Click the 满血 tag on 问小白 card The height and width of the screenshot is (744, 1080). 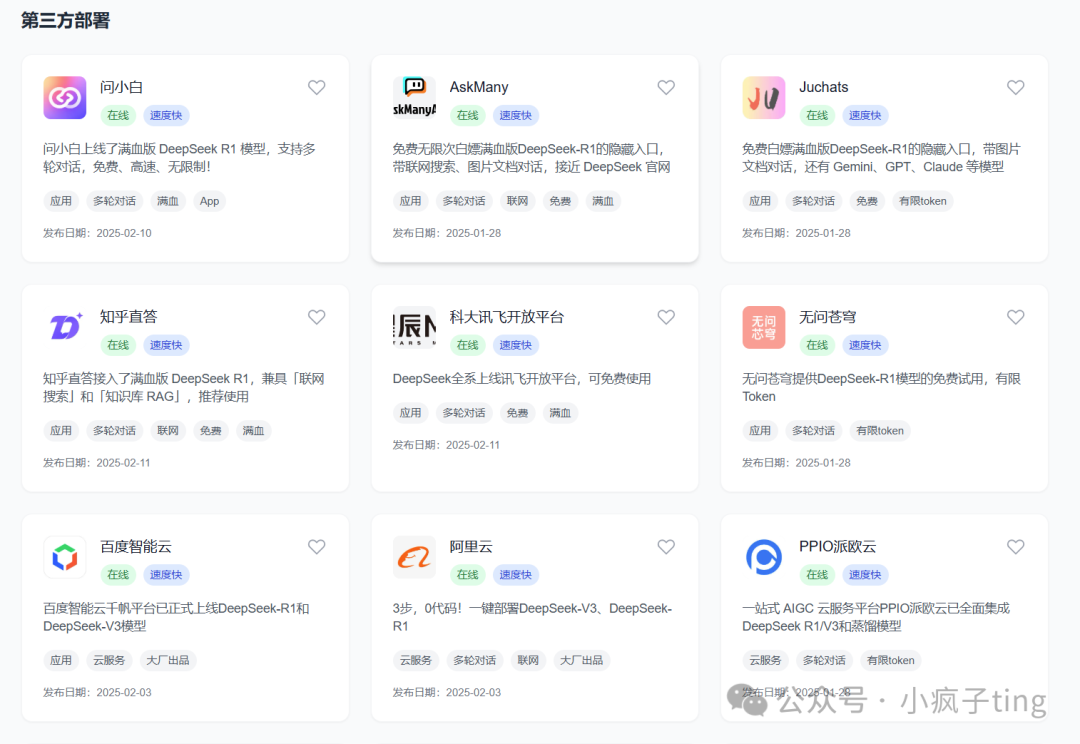(x=167, y=201)
